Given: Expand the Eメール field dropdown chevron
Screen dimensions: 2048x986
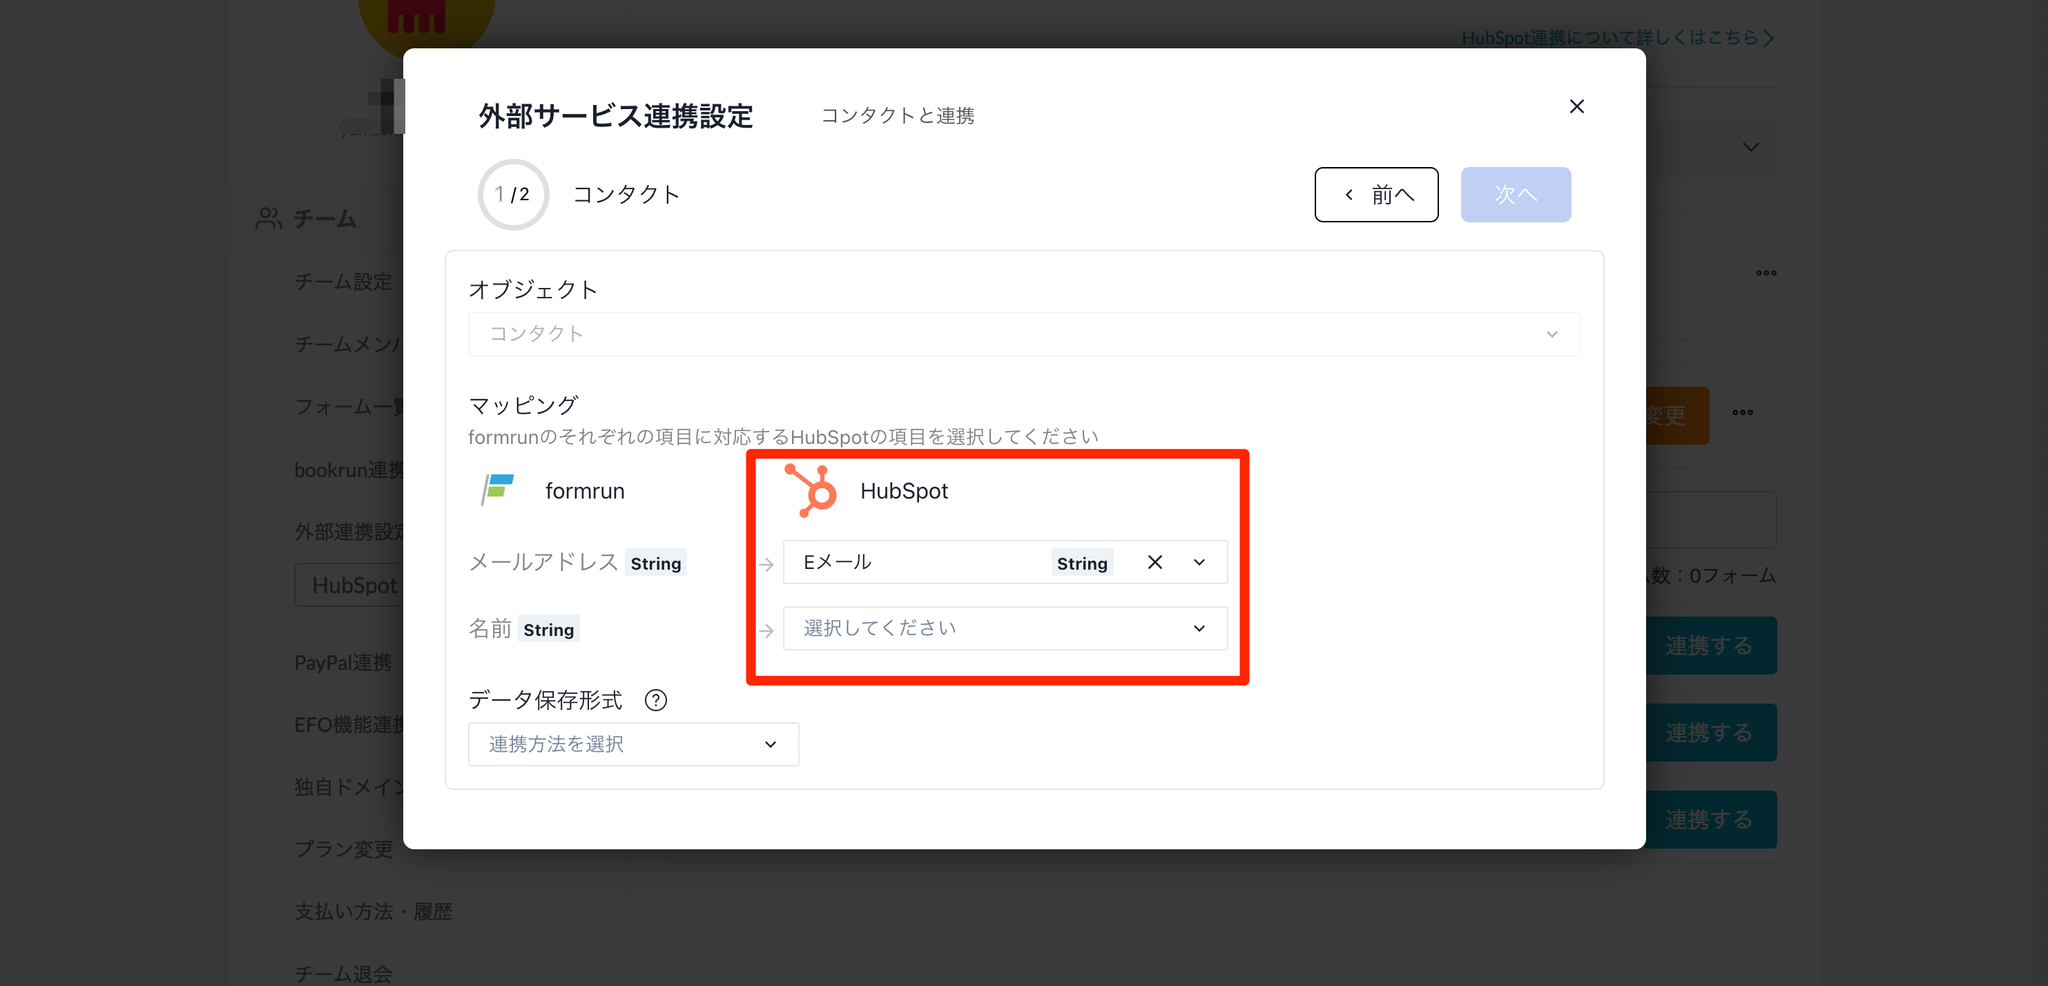Looking at the screenshot, I should point(1199,562).
